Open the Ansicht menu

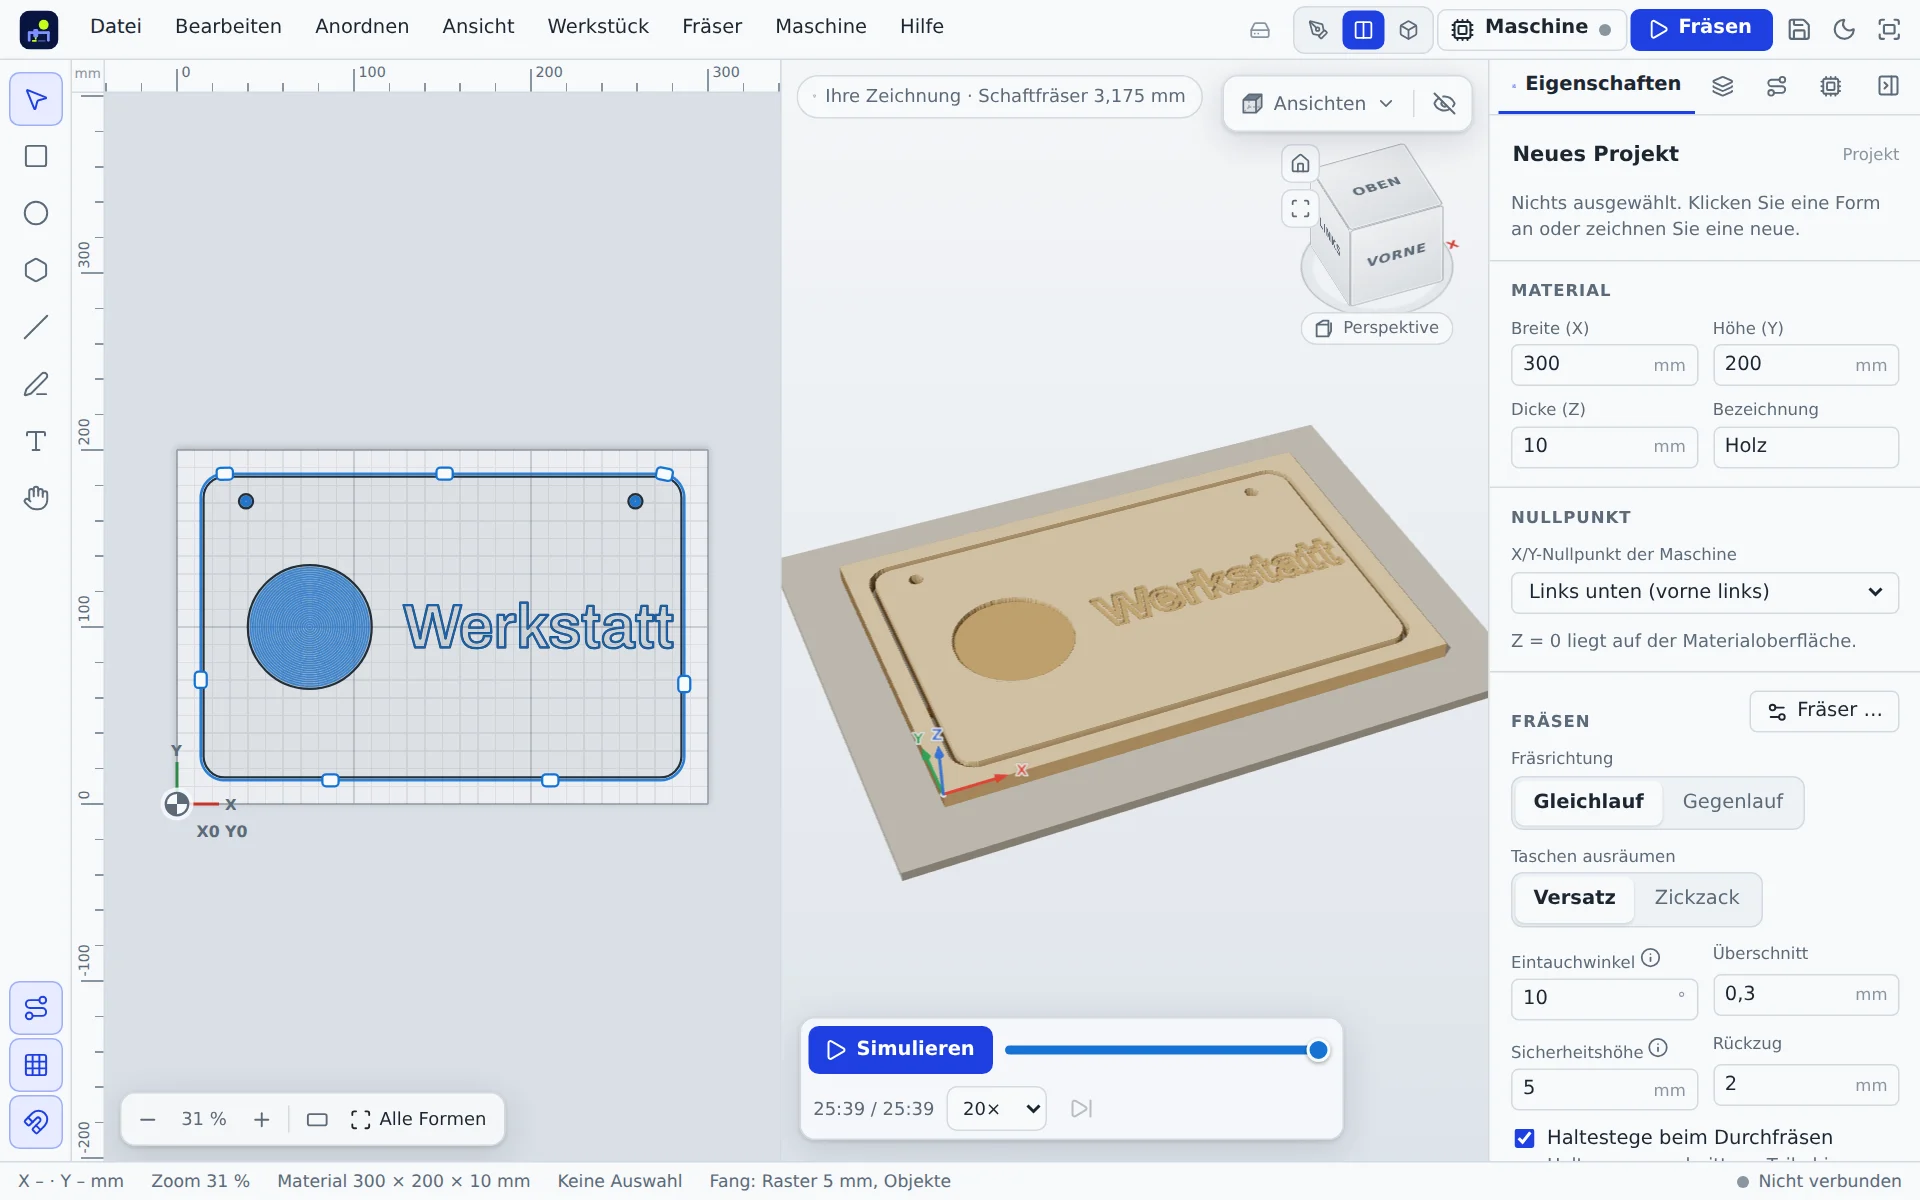point(478,27)
